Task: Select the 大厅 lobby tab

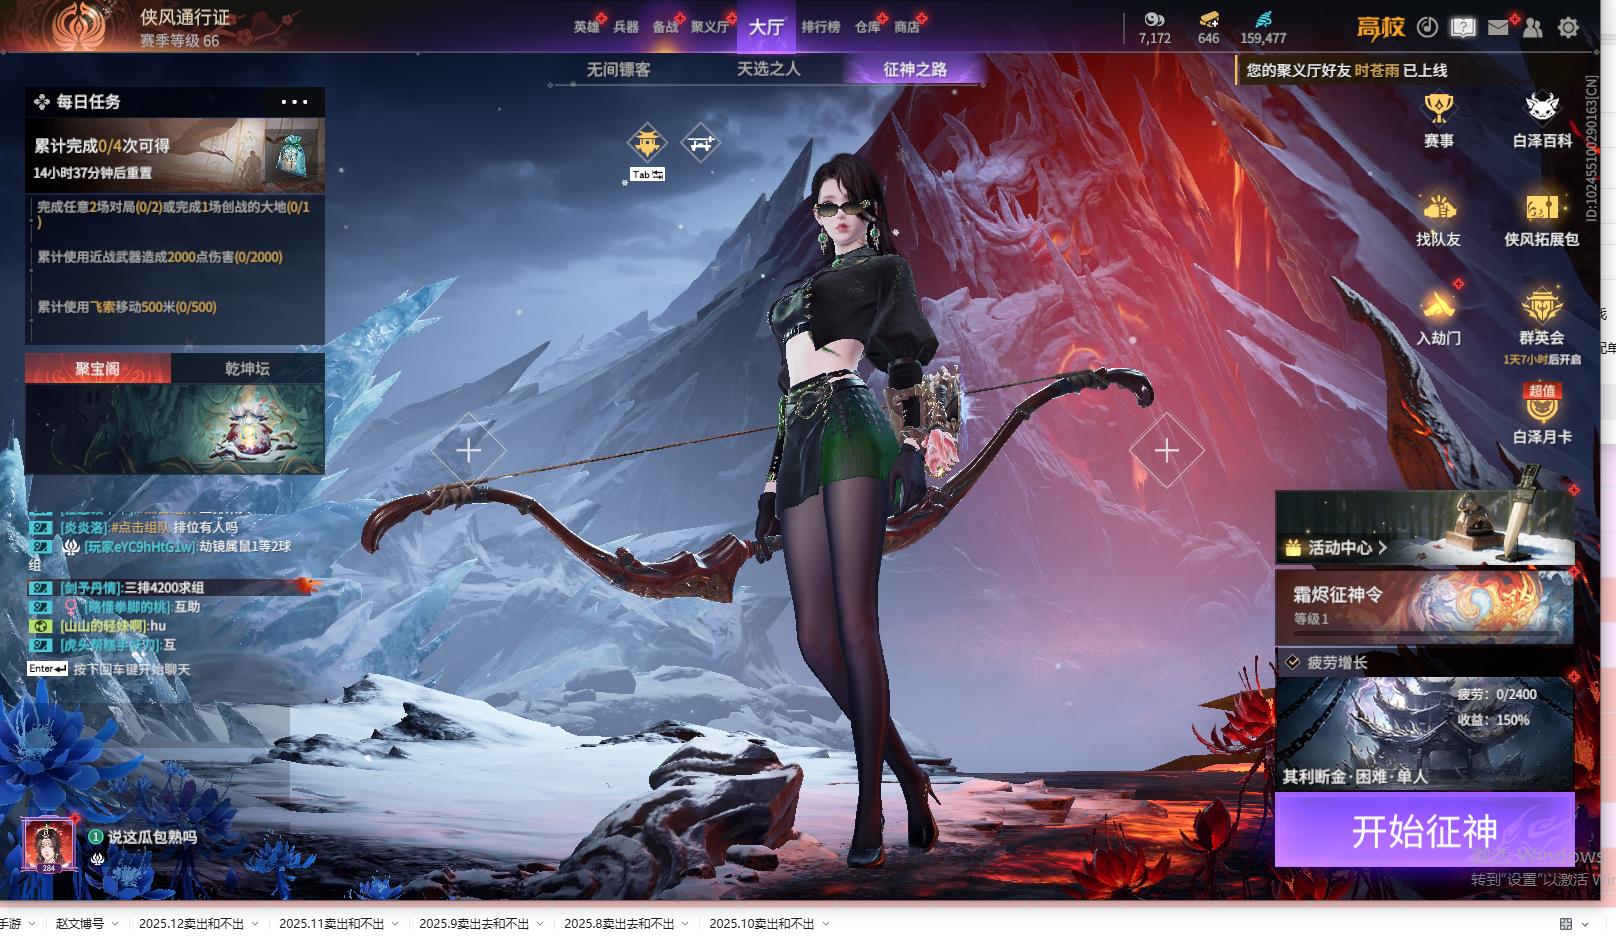Action: 766,27
